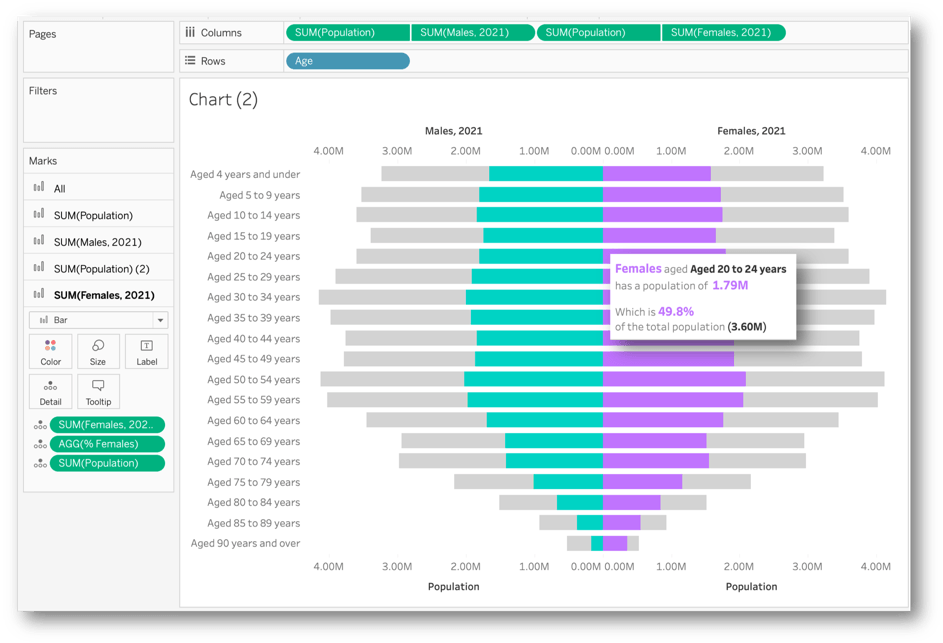Click SUM(Females, 2021) pill on Columns shelf

point(723,33)
